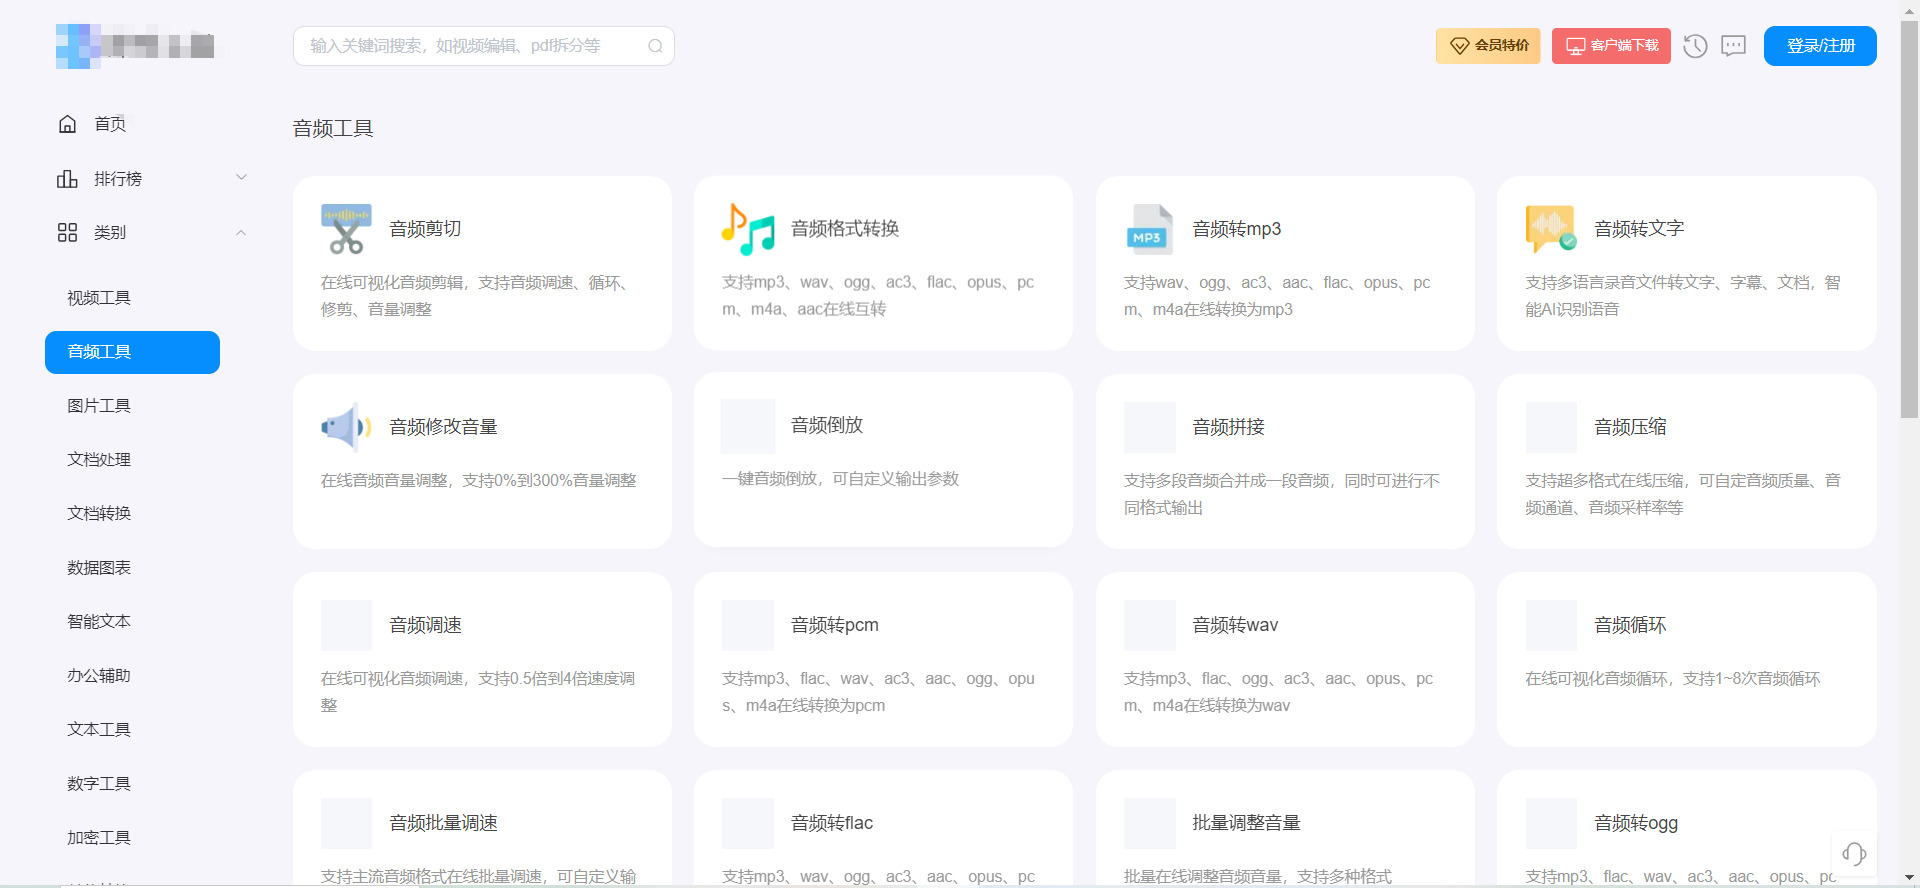The height and width of the screenshot is (888, 1920).
Task: Click the 登录/注册 button
Action: 1820,46
